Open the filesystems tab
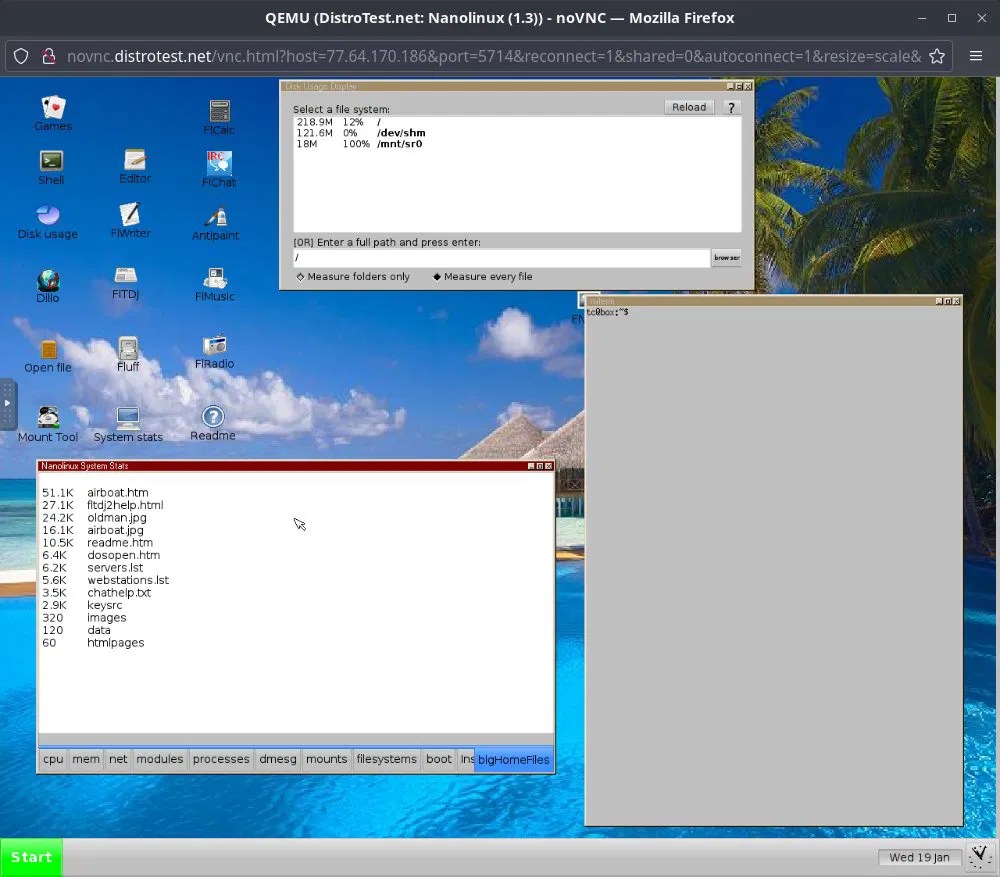The image size is (1000, 877). [x=386, y=759]
